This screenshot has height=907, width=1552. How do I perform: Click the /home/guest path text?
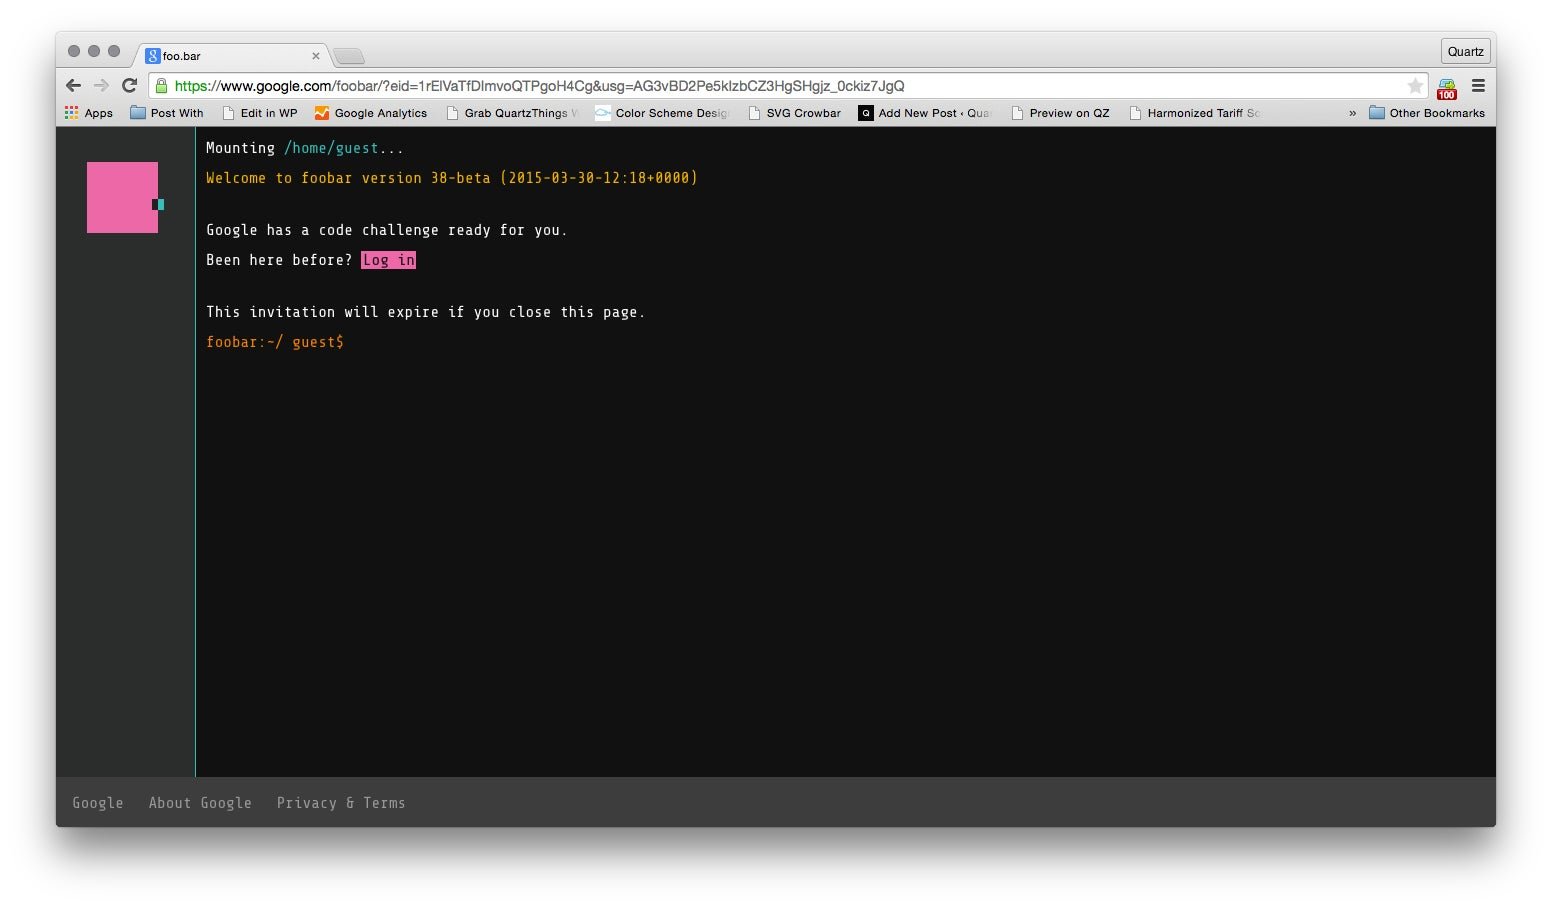coord(331,148)
